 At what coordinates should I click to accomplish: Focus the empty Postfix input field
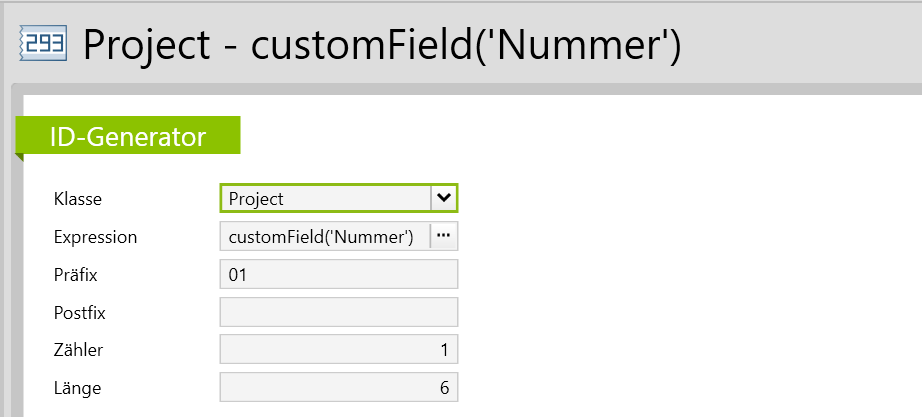click(338, 312)
